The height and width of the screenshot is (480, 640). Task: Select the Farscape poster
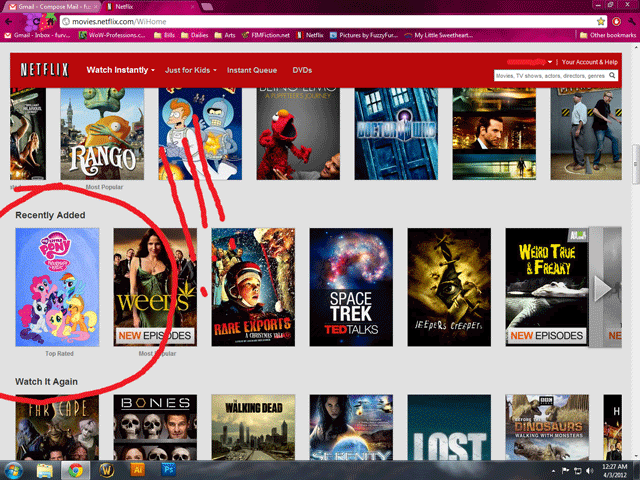(x=57, y=427)
